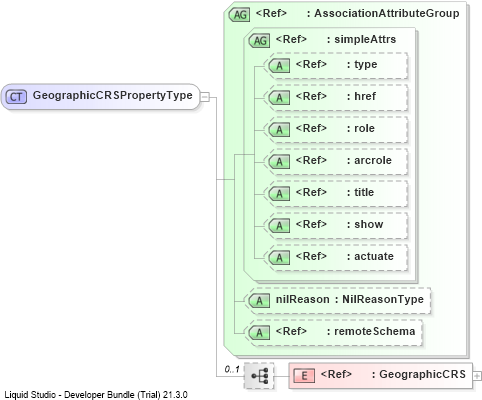Screen dimensions: 482x400
Task: Select the ': remoteSchema' text
Action: click(x=371, y=331)
